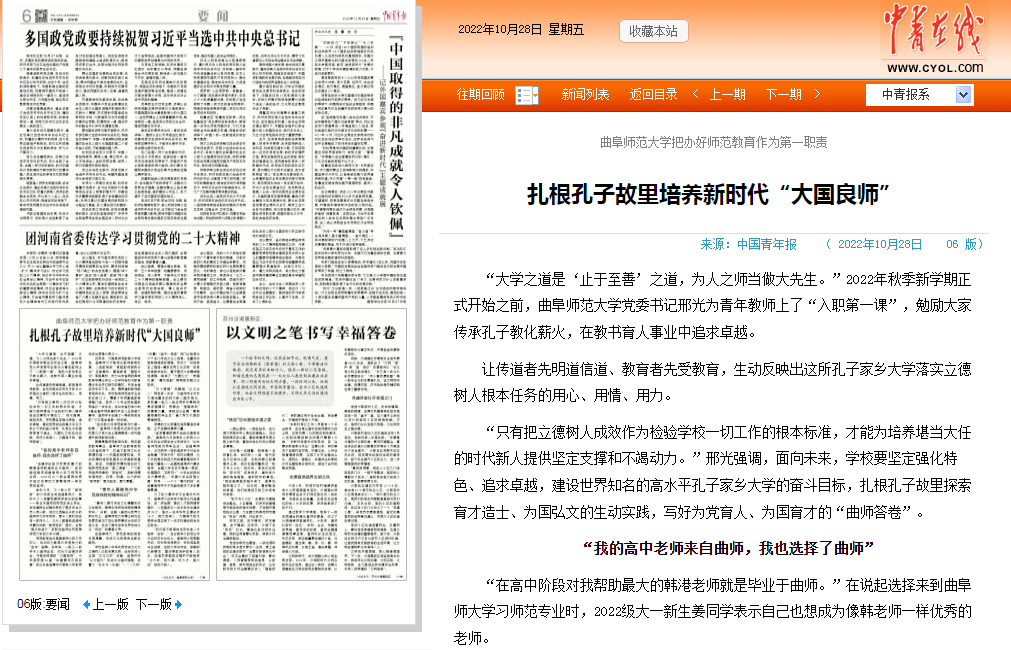
Task: Click the 中国青年报 source link
Action: click(x=767, y=244)
